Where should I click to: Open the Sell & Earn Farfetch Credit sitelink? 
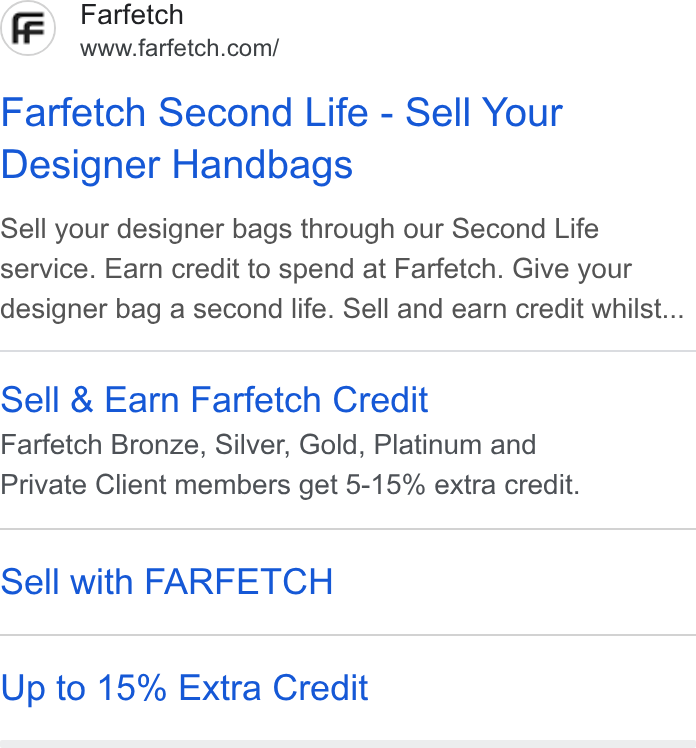[x=214, y=399]
